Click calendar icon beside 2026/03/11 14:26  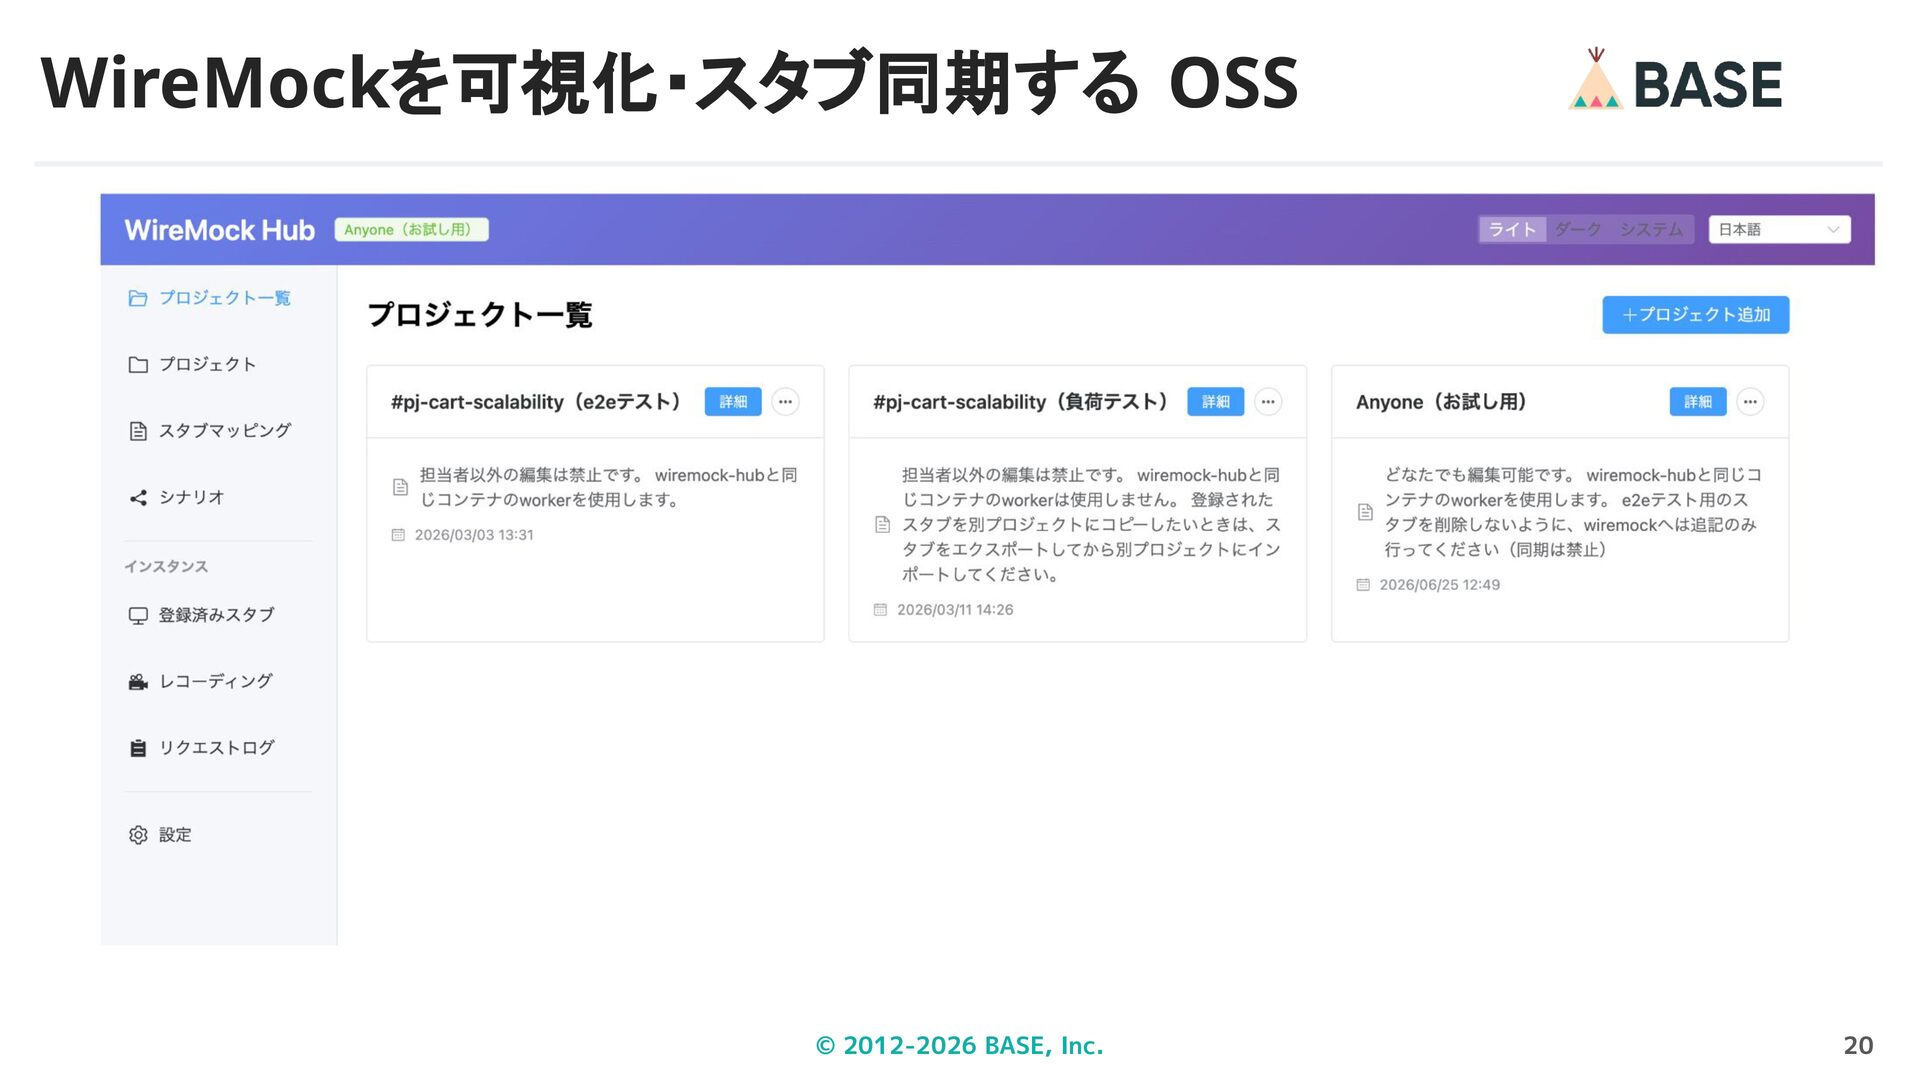[x=880, y=610]
